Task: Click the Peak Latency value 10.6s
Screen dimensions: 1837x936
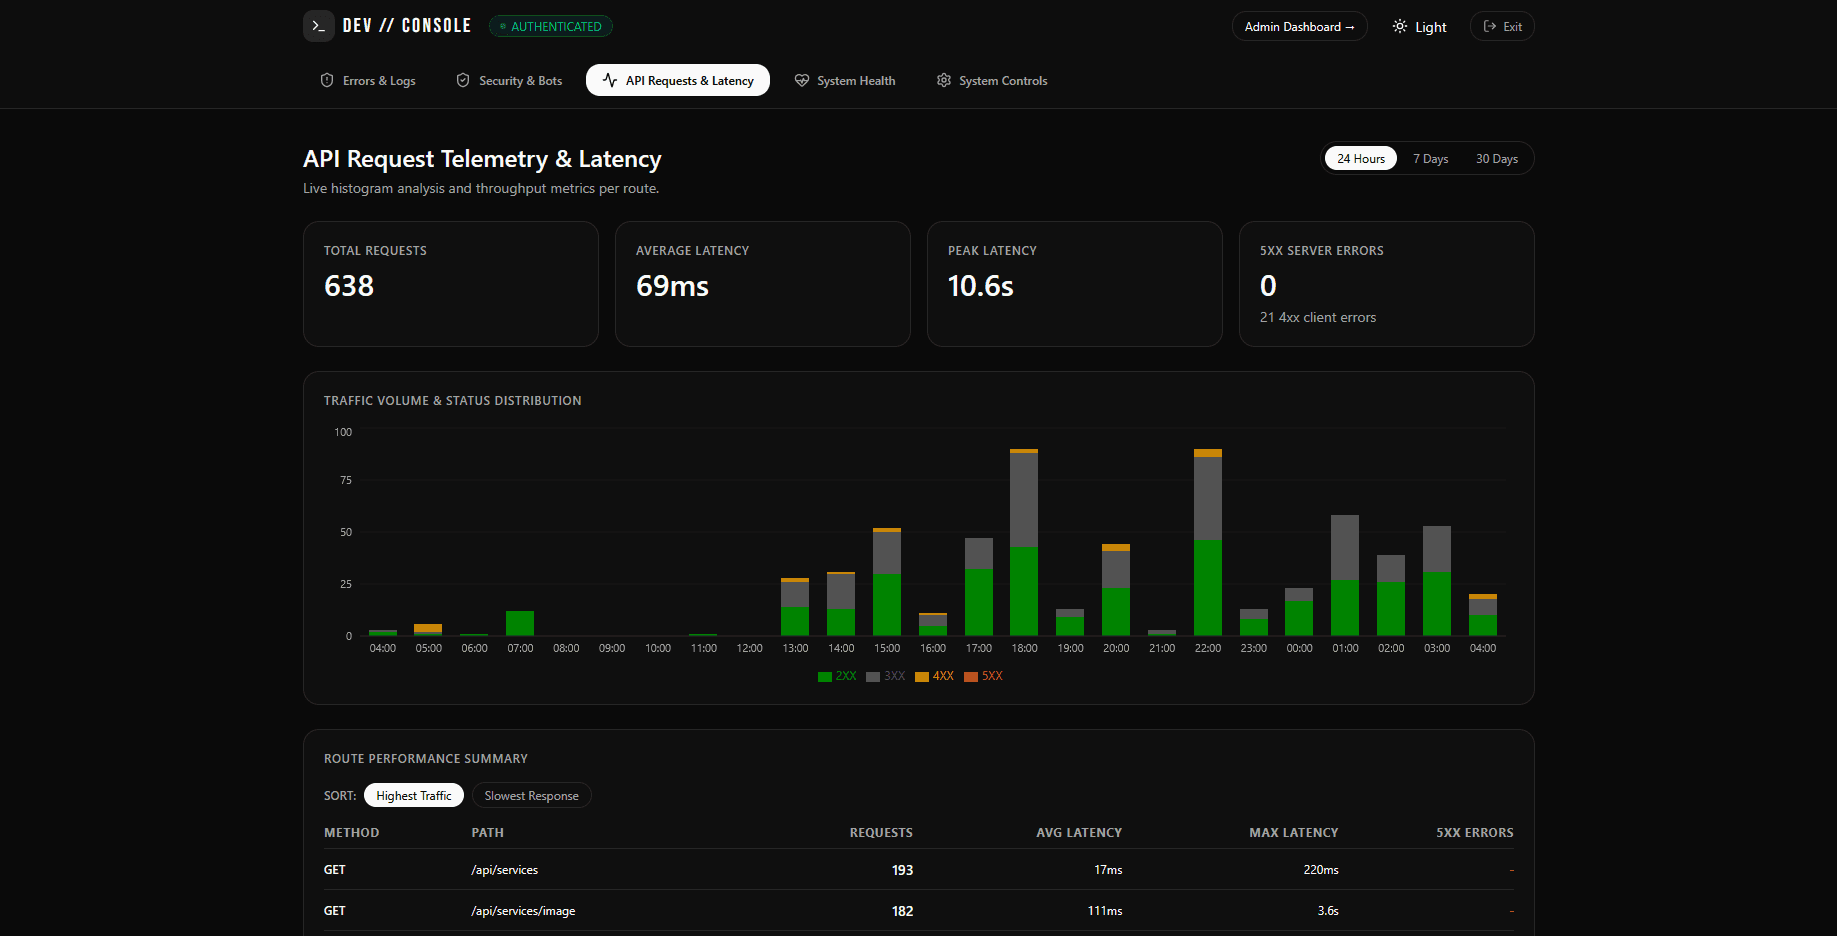Action: [x=981, y=286]
